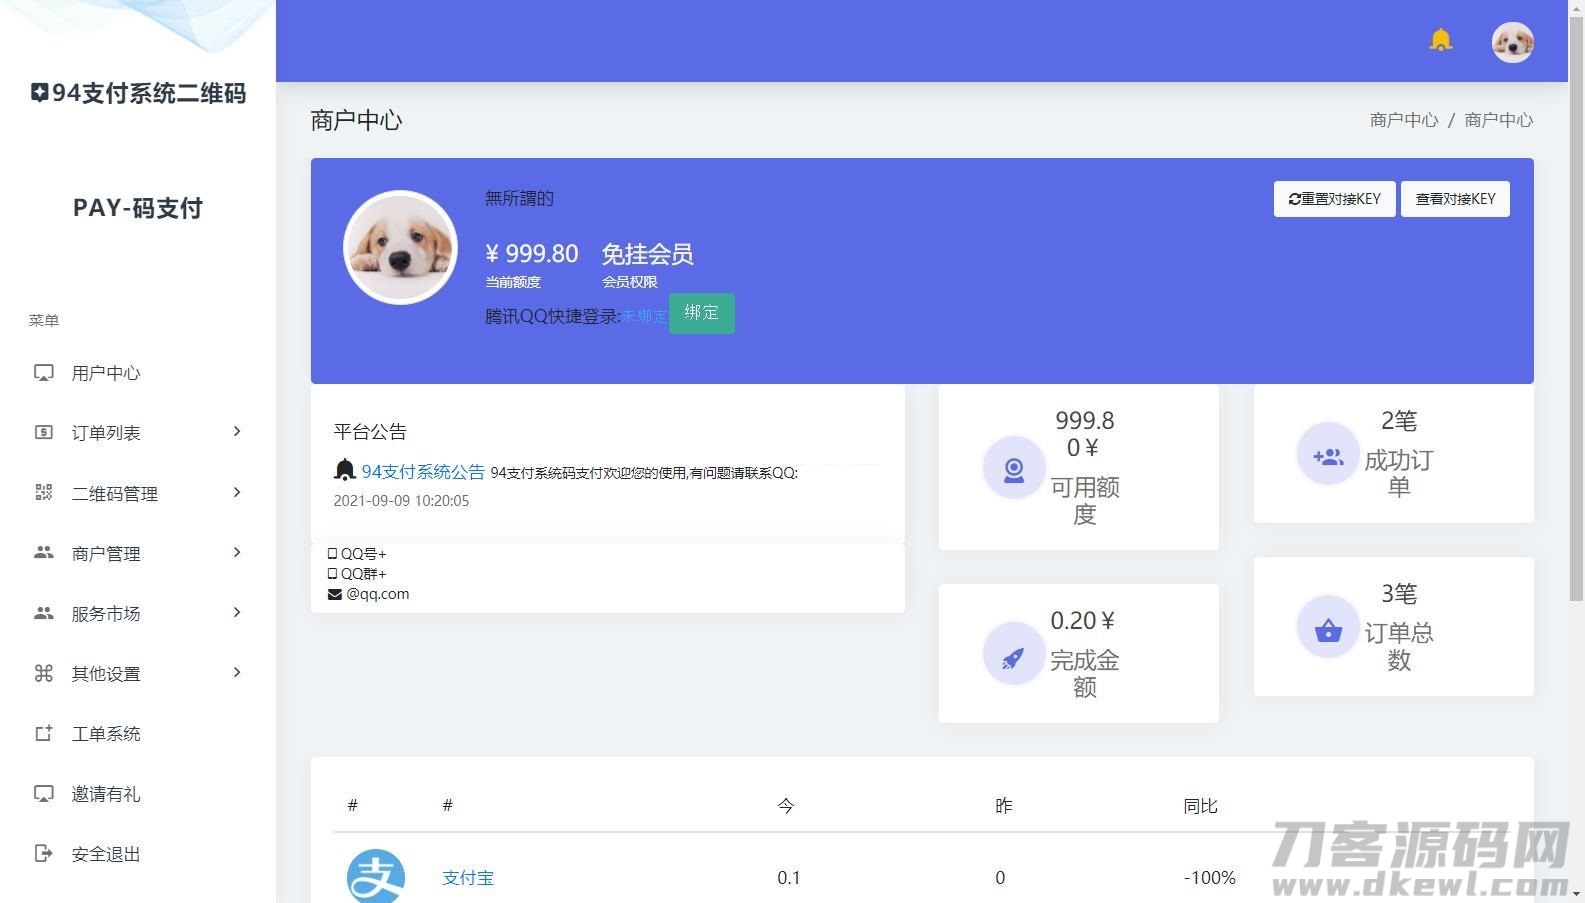Click the yellow notification bell icon
This screenshot has width=1585, height=903.
coord(1440,40)
